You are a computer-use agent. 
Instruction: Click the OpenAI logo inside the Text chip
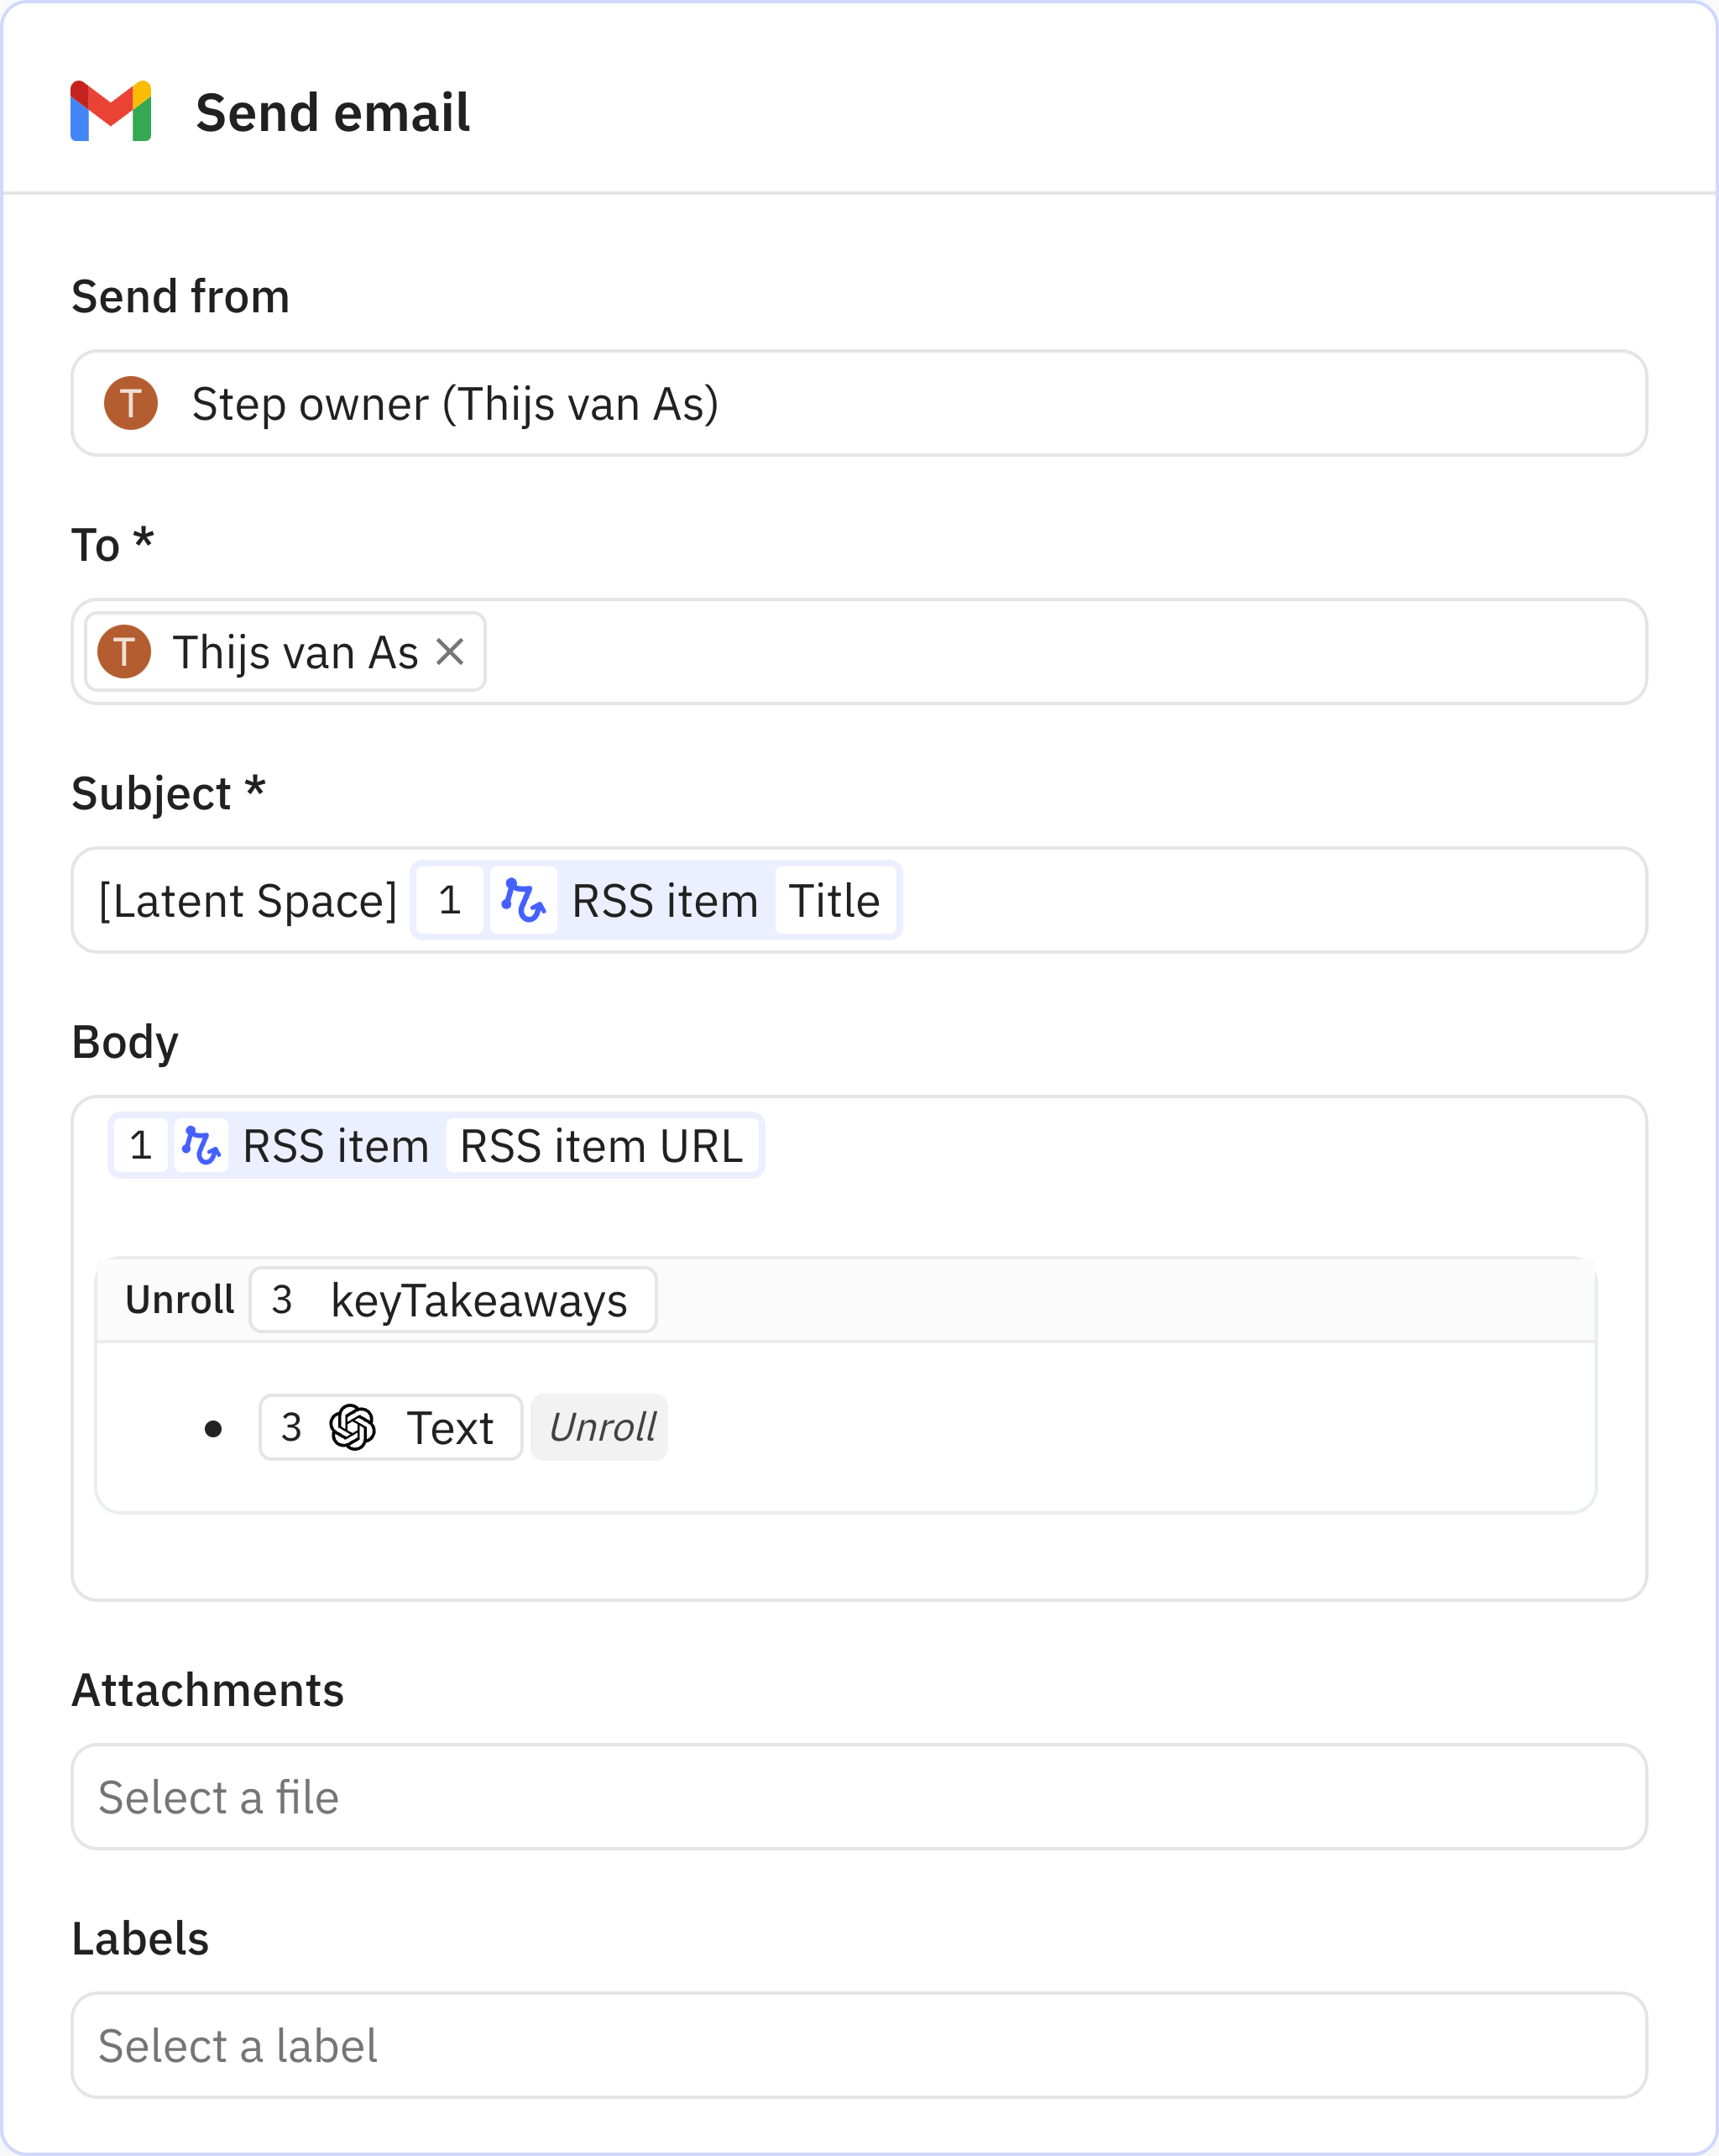(x=352, y=1427)
